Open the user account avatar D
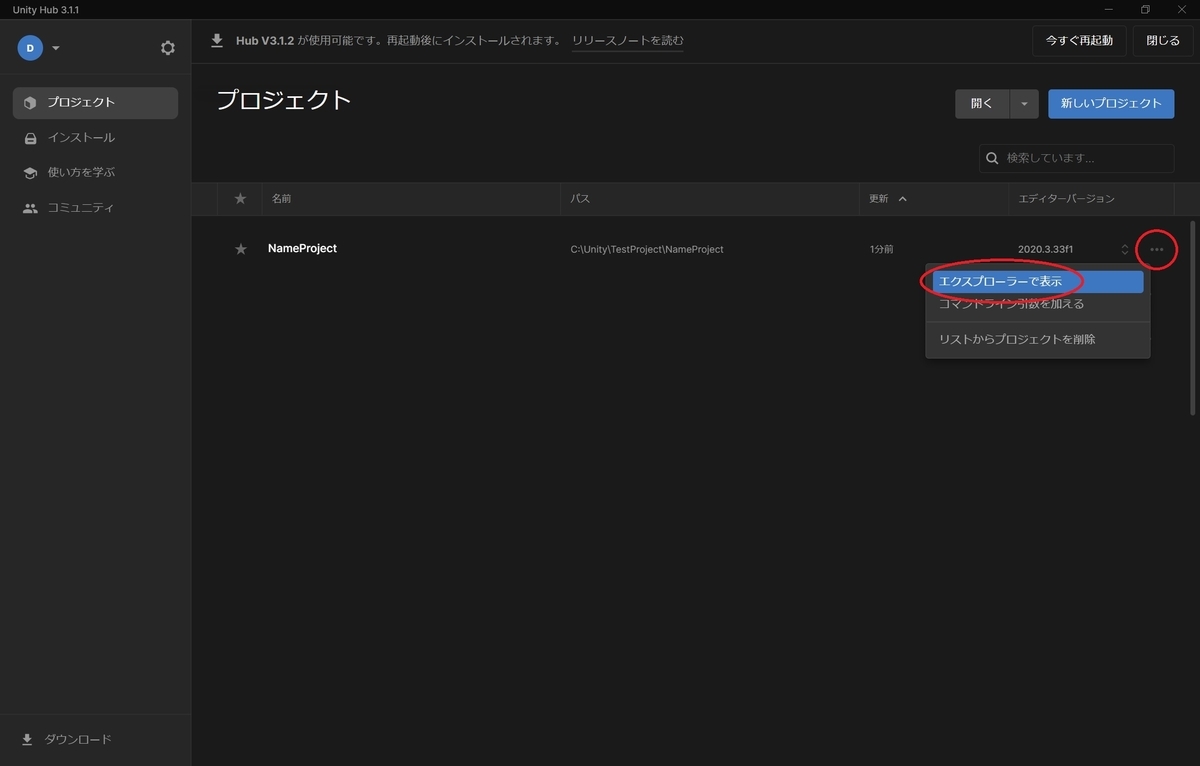 pyautogui.click(x=30, y=47)
